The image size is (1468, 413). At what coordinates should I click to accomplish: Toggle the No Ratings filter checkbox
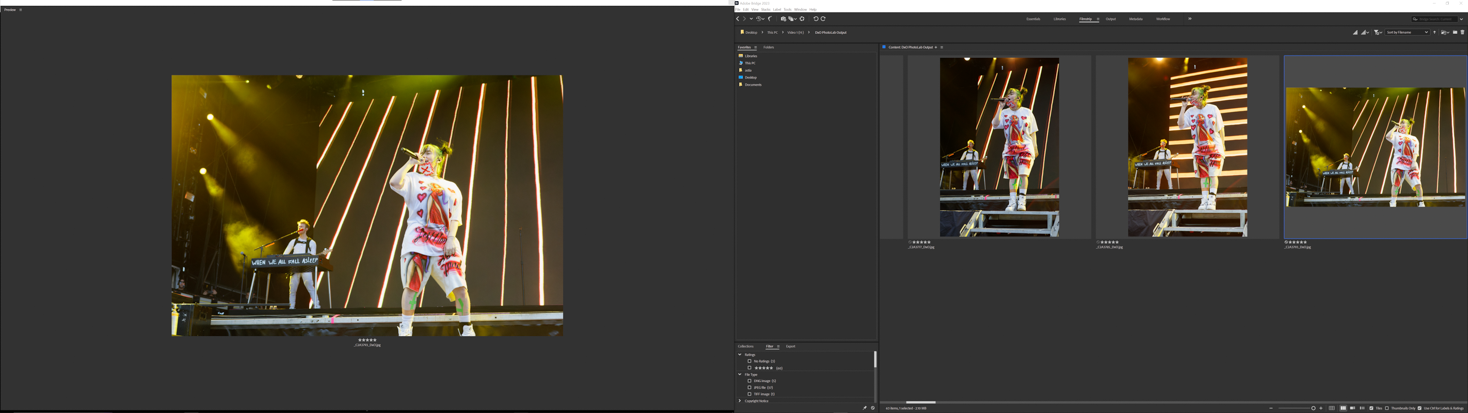[749, 361]
